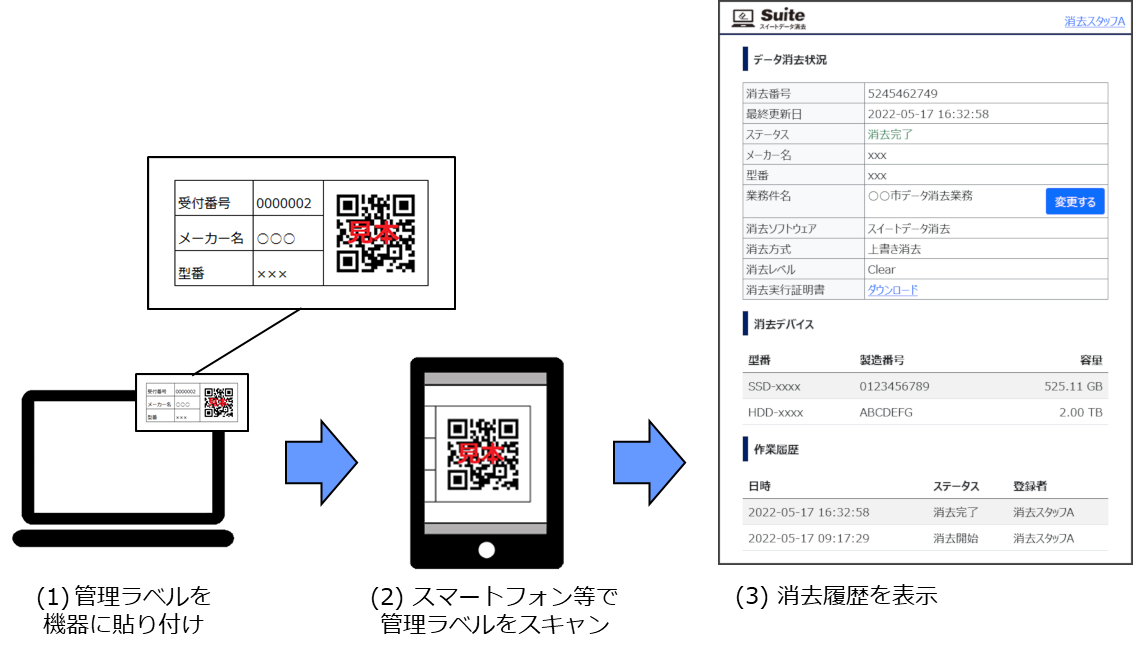Click 消去完了 in the work history table
The height and width of the screenshot is (655, 1133).
[955, 512]
